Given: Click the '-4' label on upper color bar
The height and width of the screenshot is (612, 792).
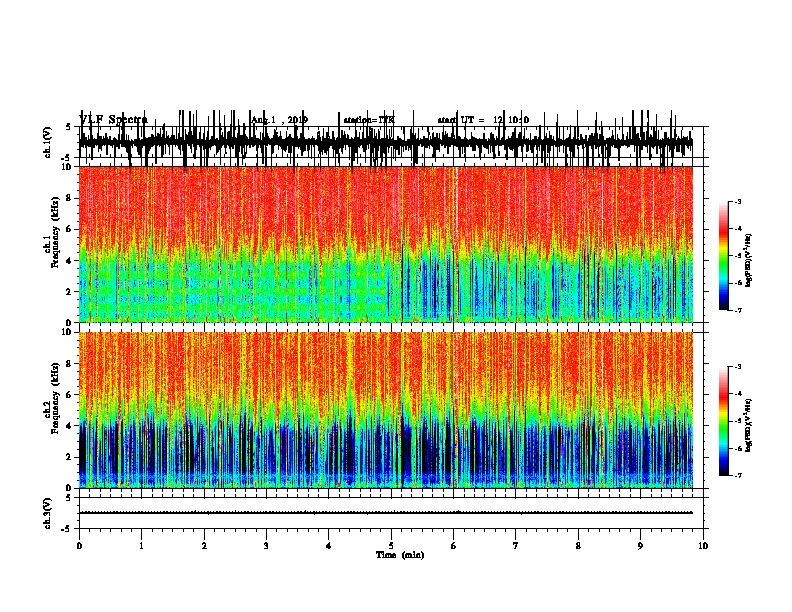Looking at the screenshot, I should tap(737, 229).
